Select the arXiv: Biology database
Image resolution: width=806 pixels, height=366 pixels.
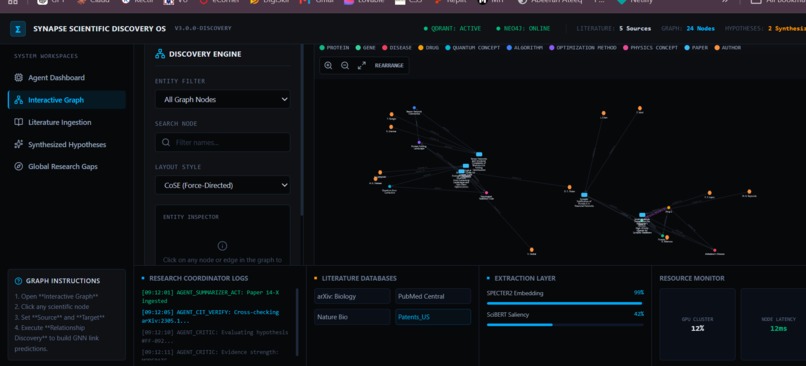coord(352,297)
